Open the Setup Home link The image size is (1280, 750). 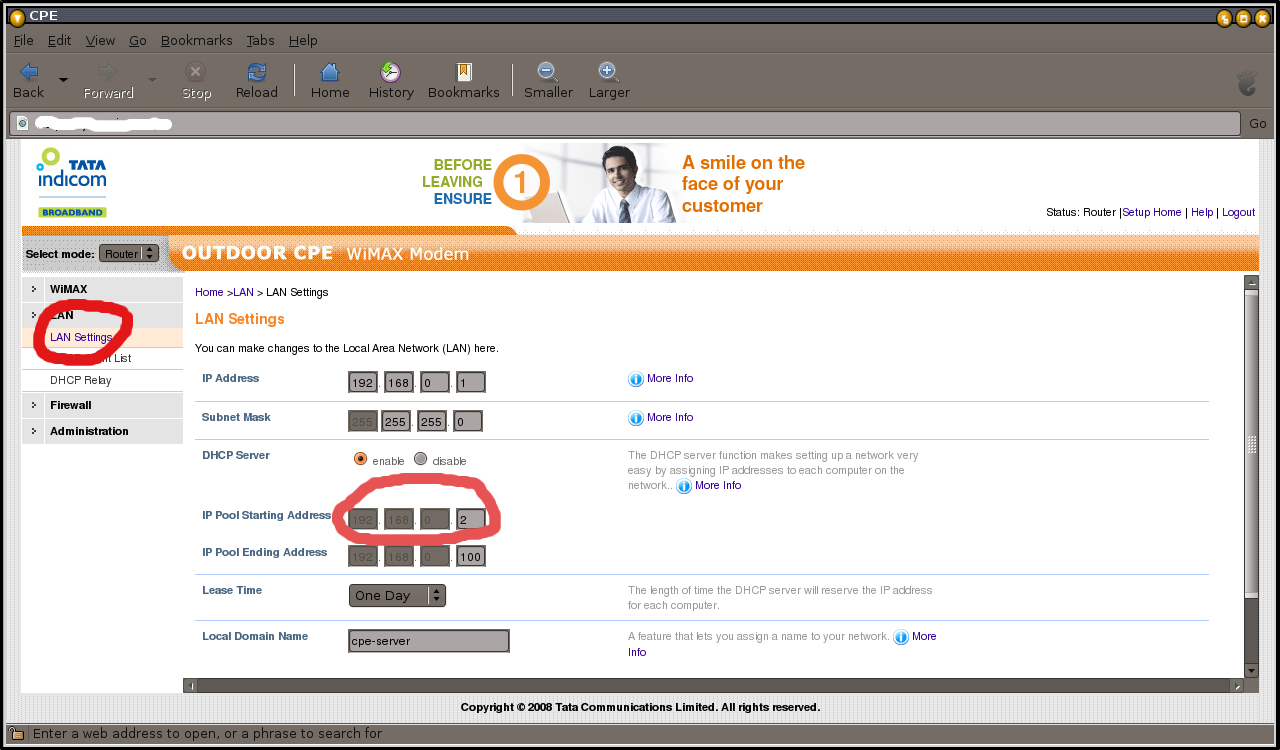coord(1152,212)
